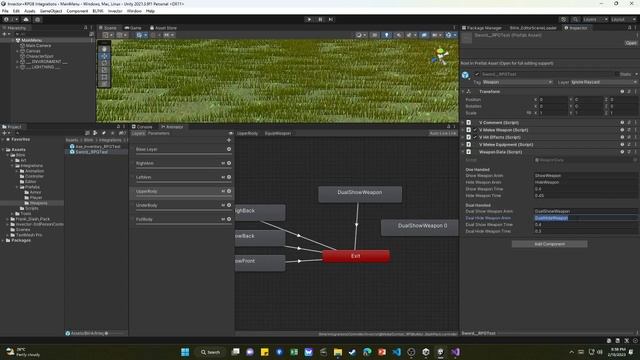Open the Unity cloud services icon
The height and width of the screenshot is (360, 640).
pyautogui.click(x=26, y=19)
